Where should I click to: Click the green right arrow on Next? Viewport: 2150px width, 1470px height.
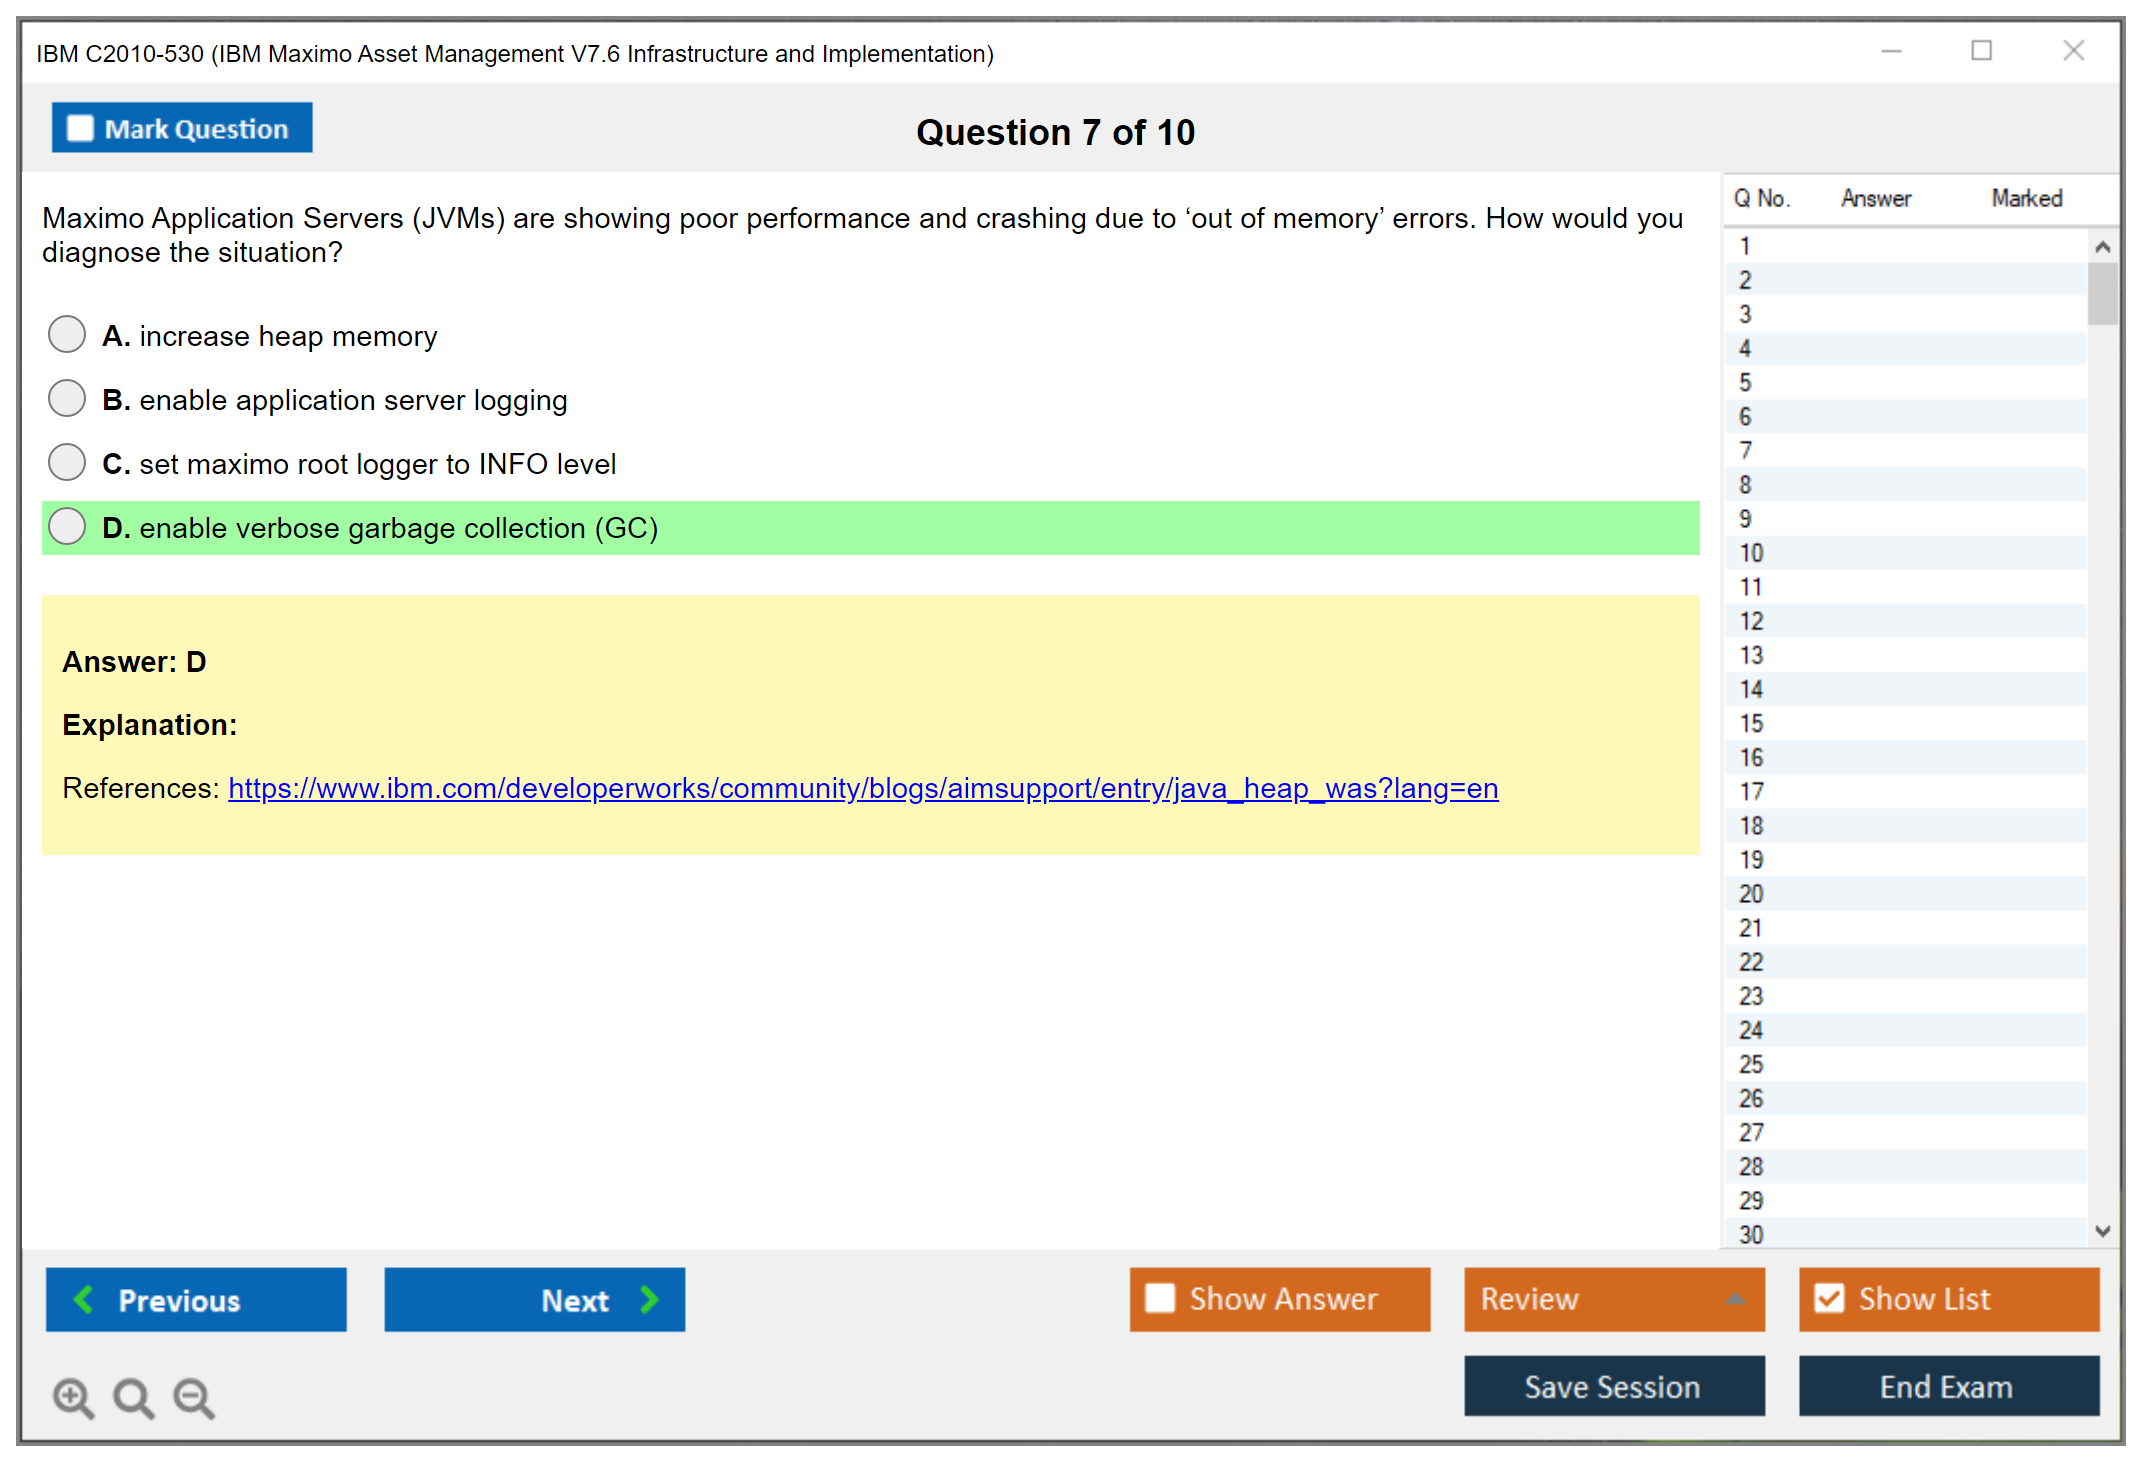(x=650, y=1299)
